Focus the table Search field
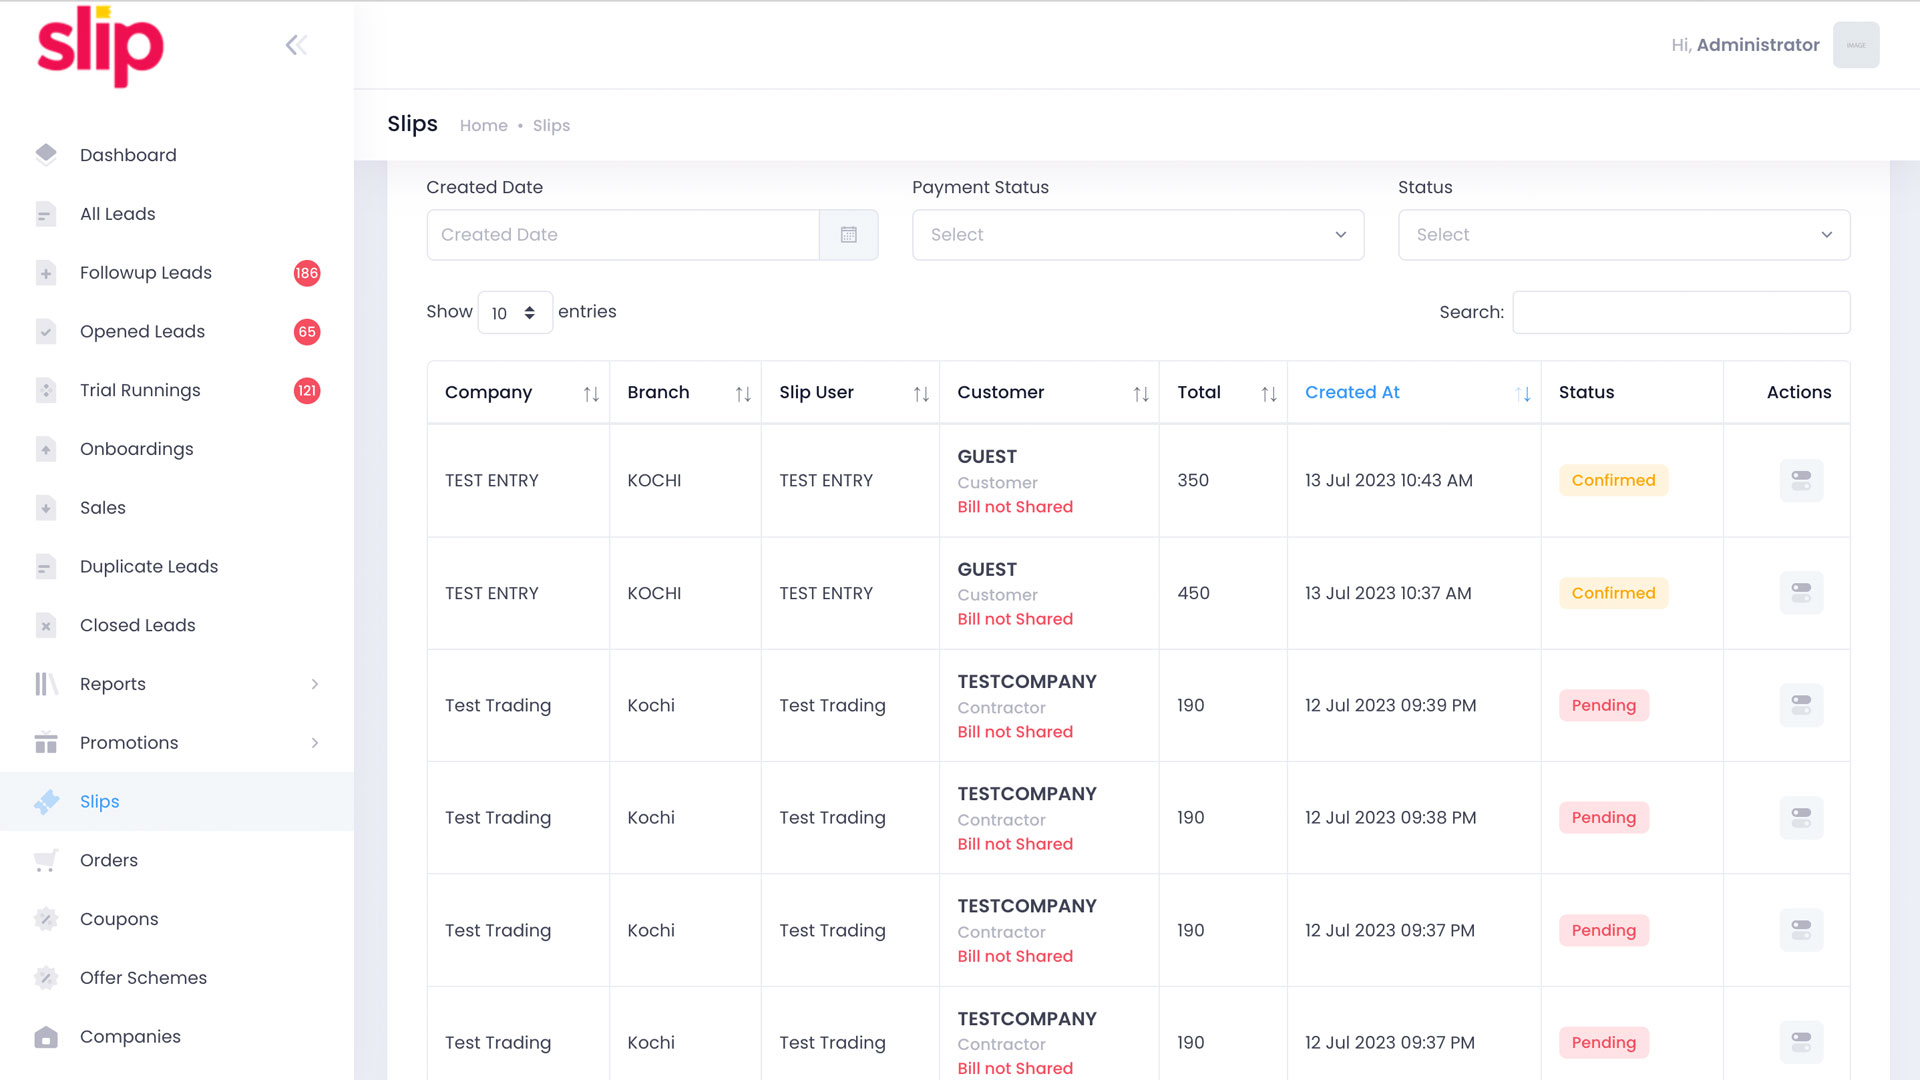 click(1681, 313)
